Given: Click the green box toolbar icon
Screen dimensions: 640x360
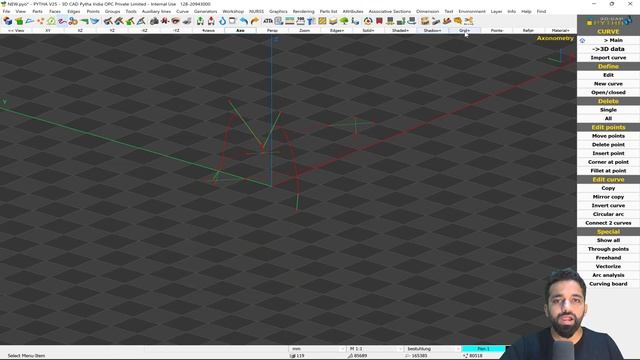Looking at the screenshot, I should 19,21.
